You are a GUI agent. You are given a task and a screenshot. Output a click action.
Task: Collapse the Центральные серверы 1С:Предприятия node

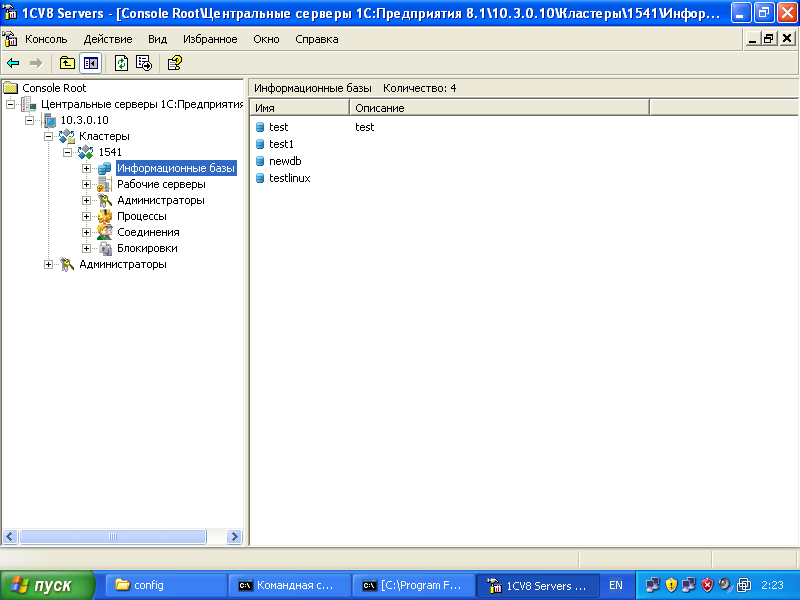click(10, 105)
